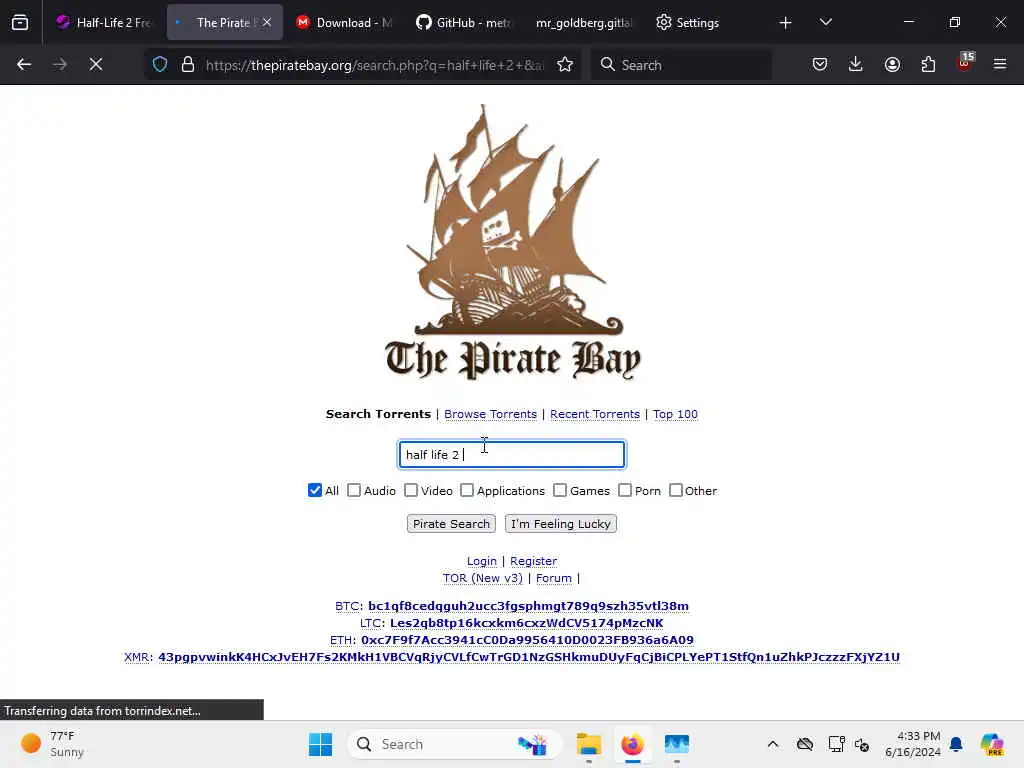
Task: Open the TOR (New v3) link
Action: pos(483,578)
